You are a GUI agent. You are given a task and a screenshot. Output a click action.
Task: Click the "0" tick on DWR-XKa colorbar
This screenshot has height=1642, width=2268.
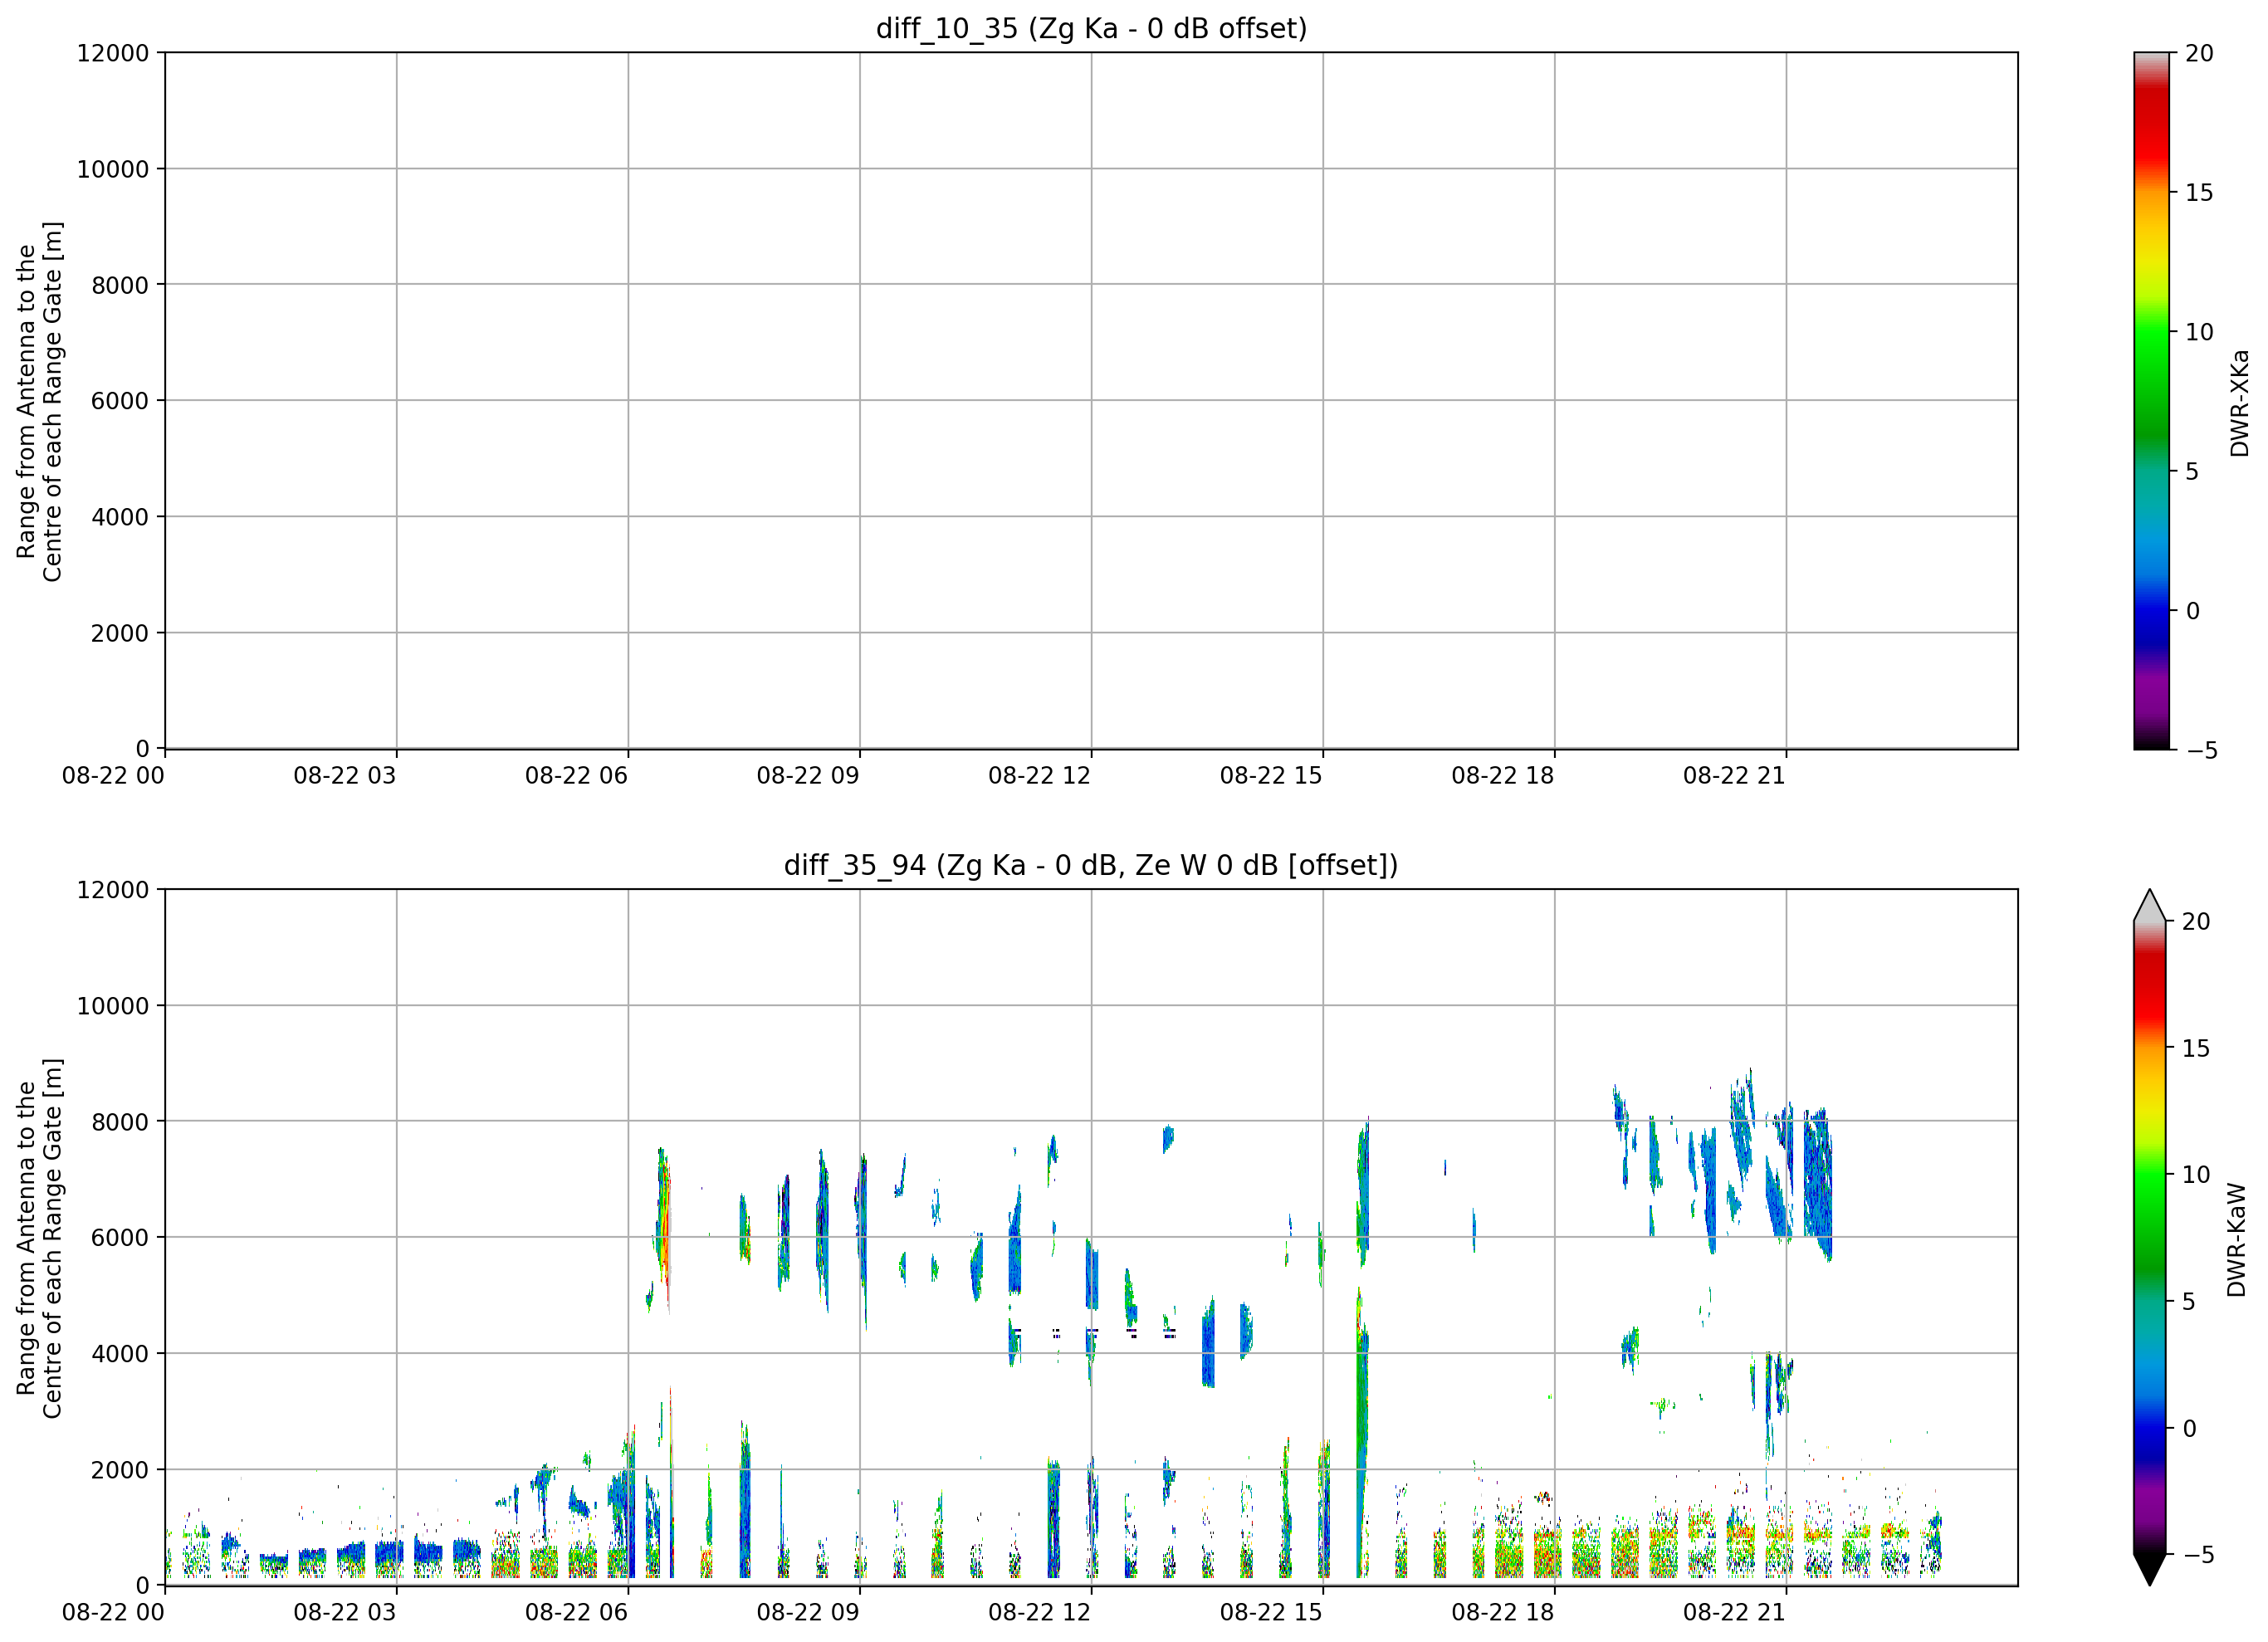click(2192, 610)
